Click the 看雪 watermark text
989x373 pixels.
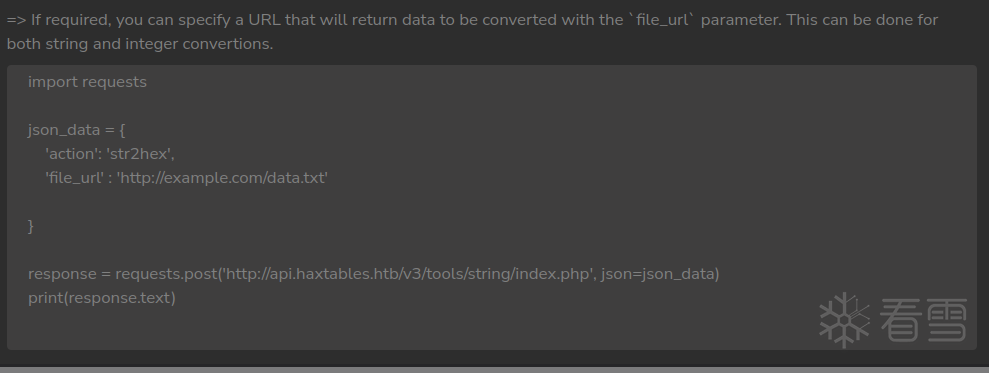pyautogui.click(x=923, y=320)
